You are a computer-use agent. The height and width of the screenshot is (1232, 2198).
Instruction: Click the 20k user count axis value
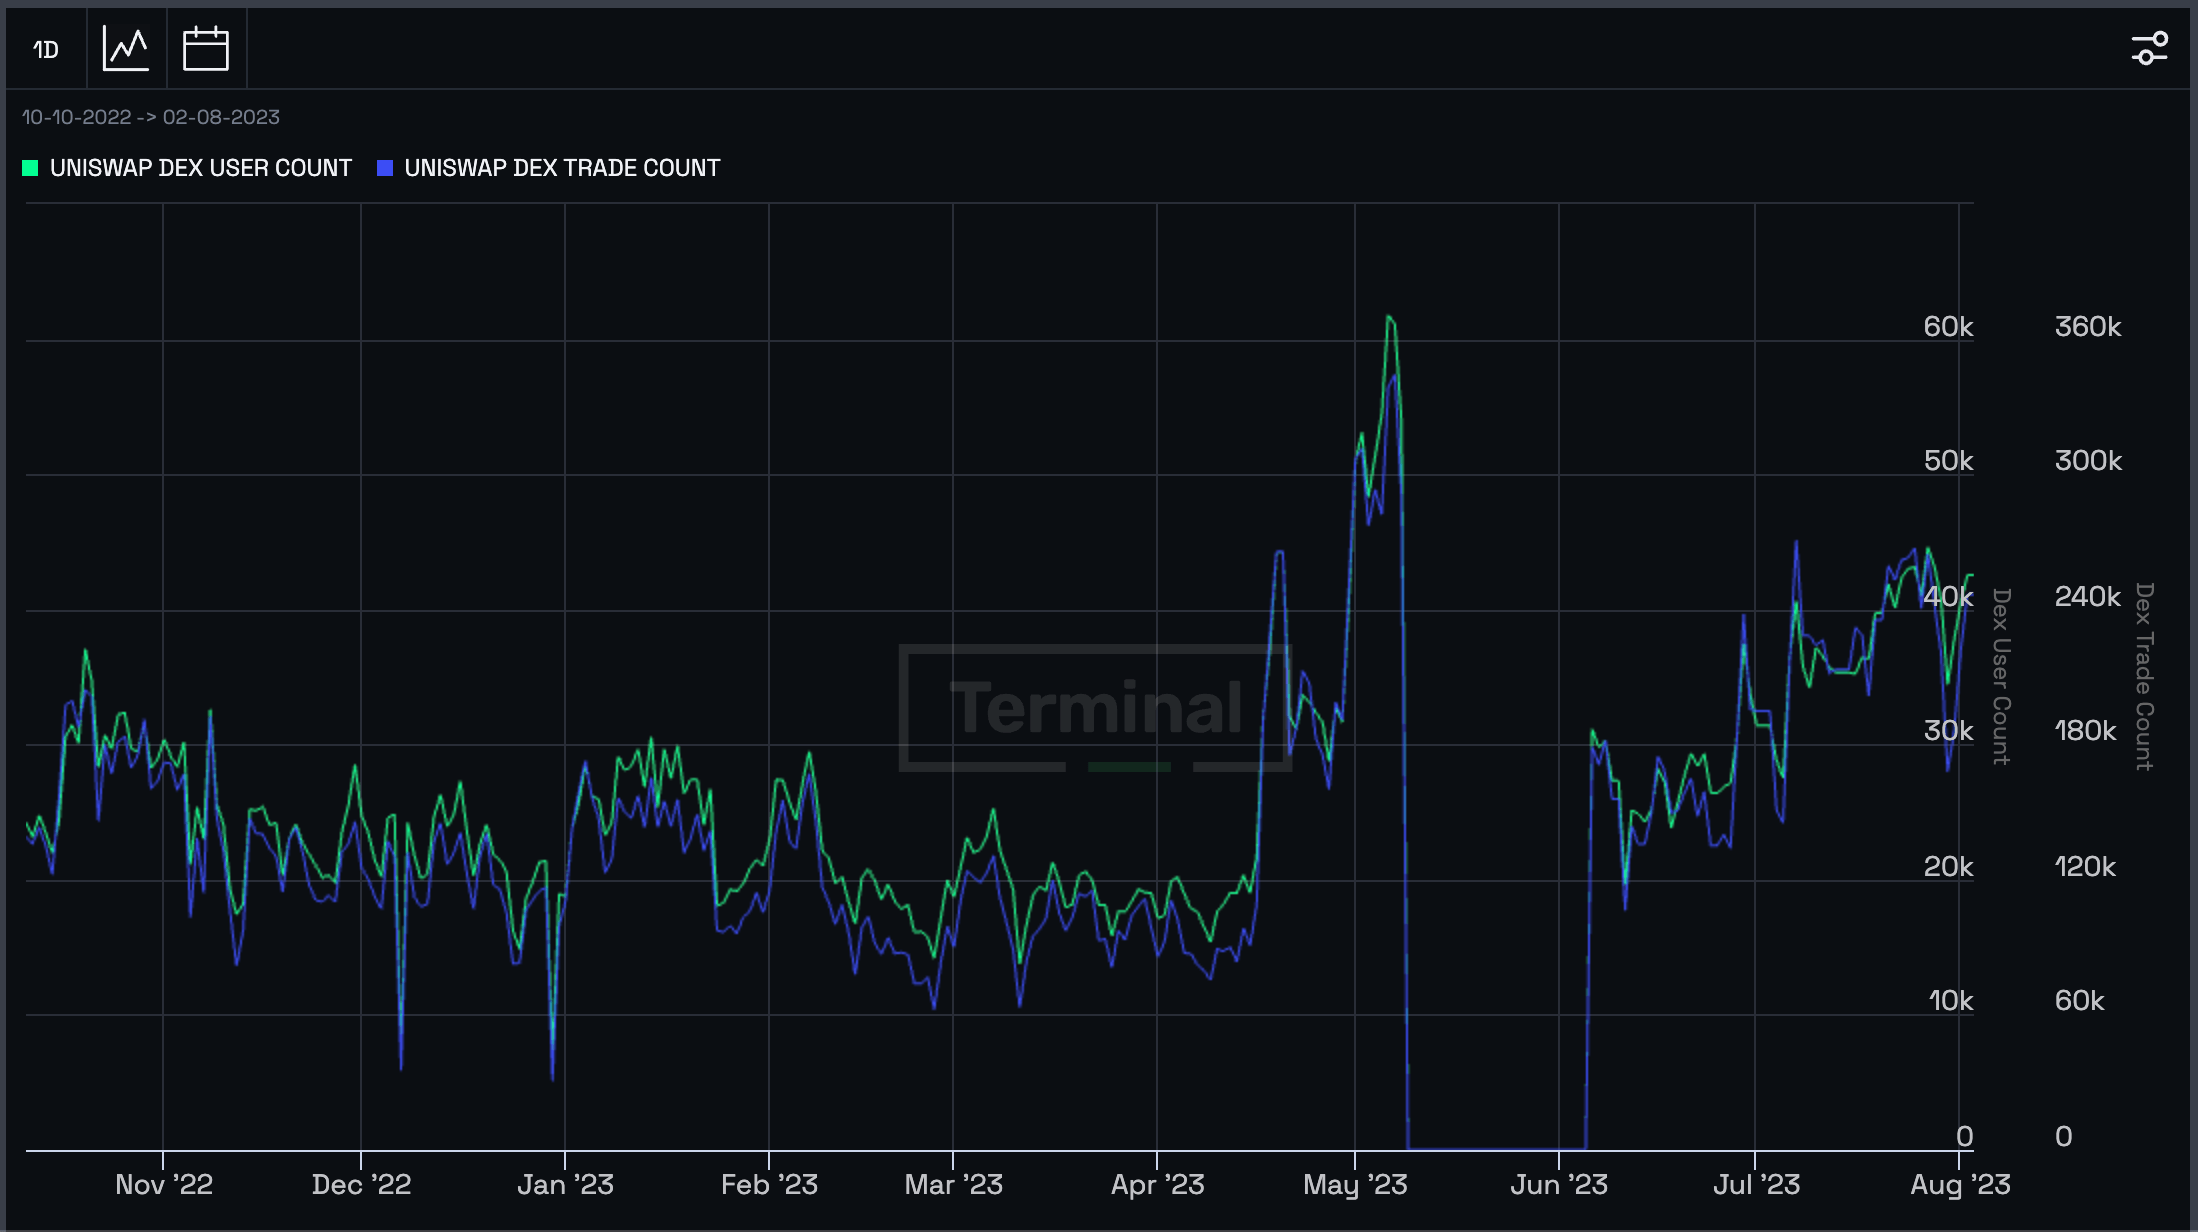[x=1949, y=867]
